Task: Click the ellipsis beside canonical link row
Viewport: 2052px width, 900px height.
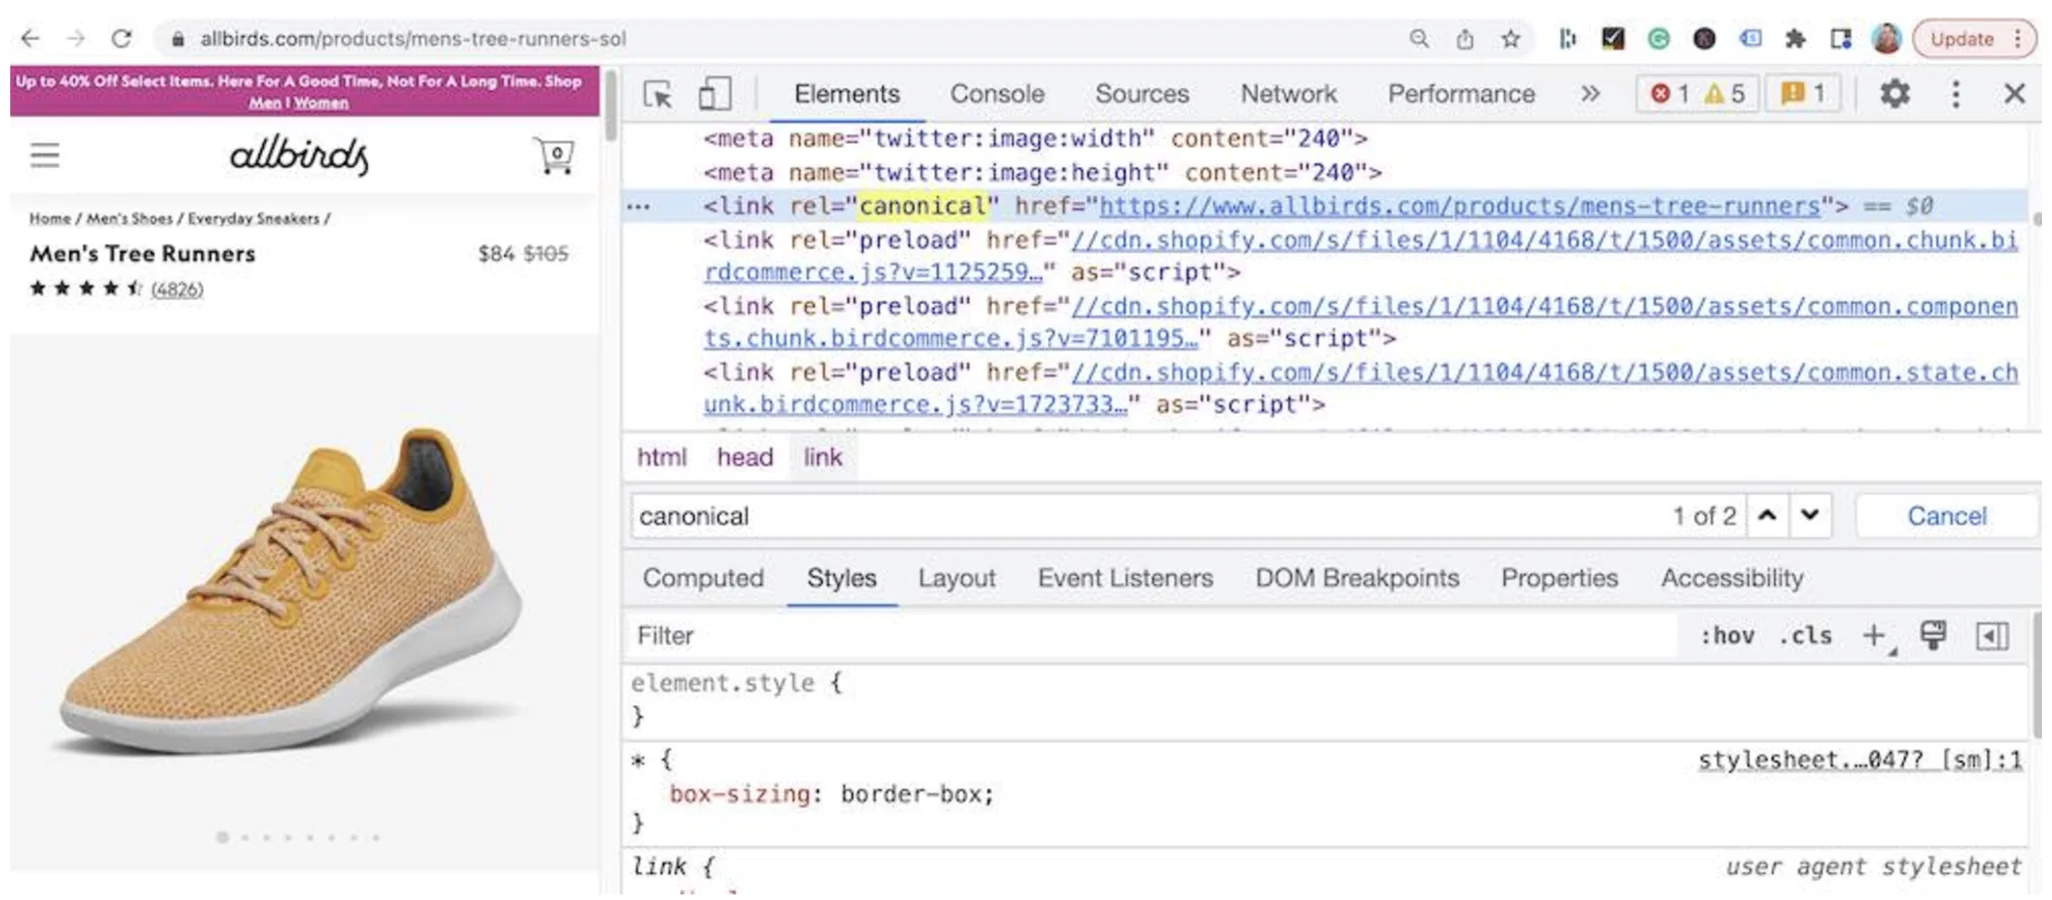Action: (638, 207)
